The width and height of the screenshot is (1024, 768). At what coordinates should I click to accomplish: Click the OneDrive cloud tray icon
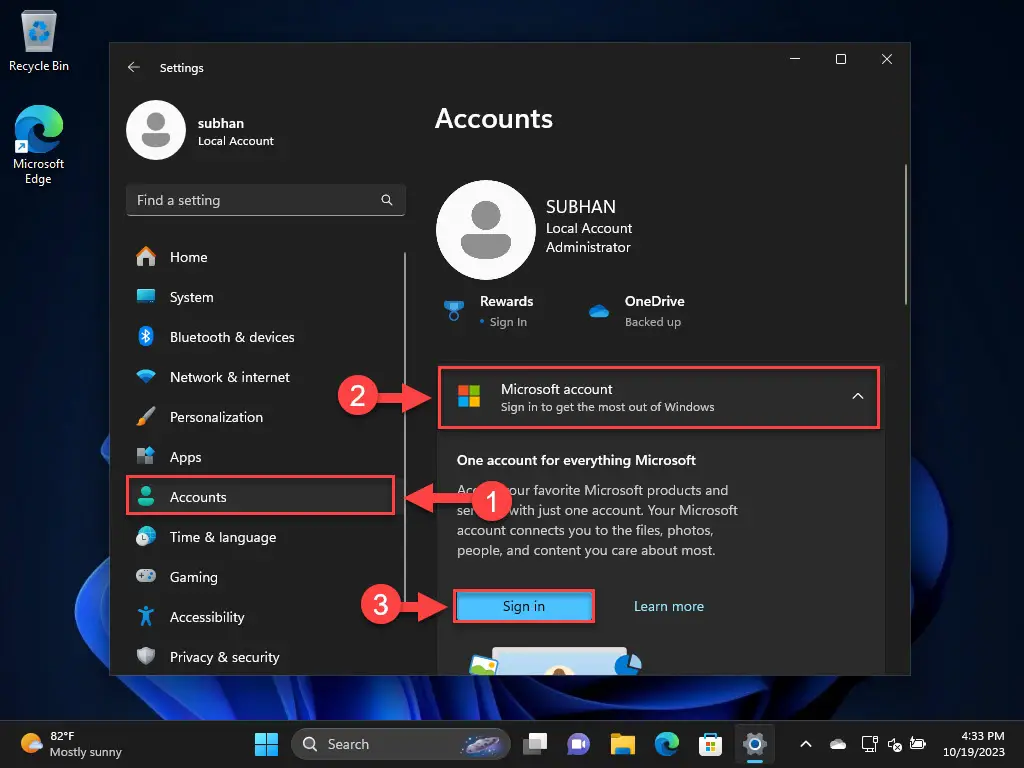(838, 744)
